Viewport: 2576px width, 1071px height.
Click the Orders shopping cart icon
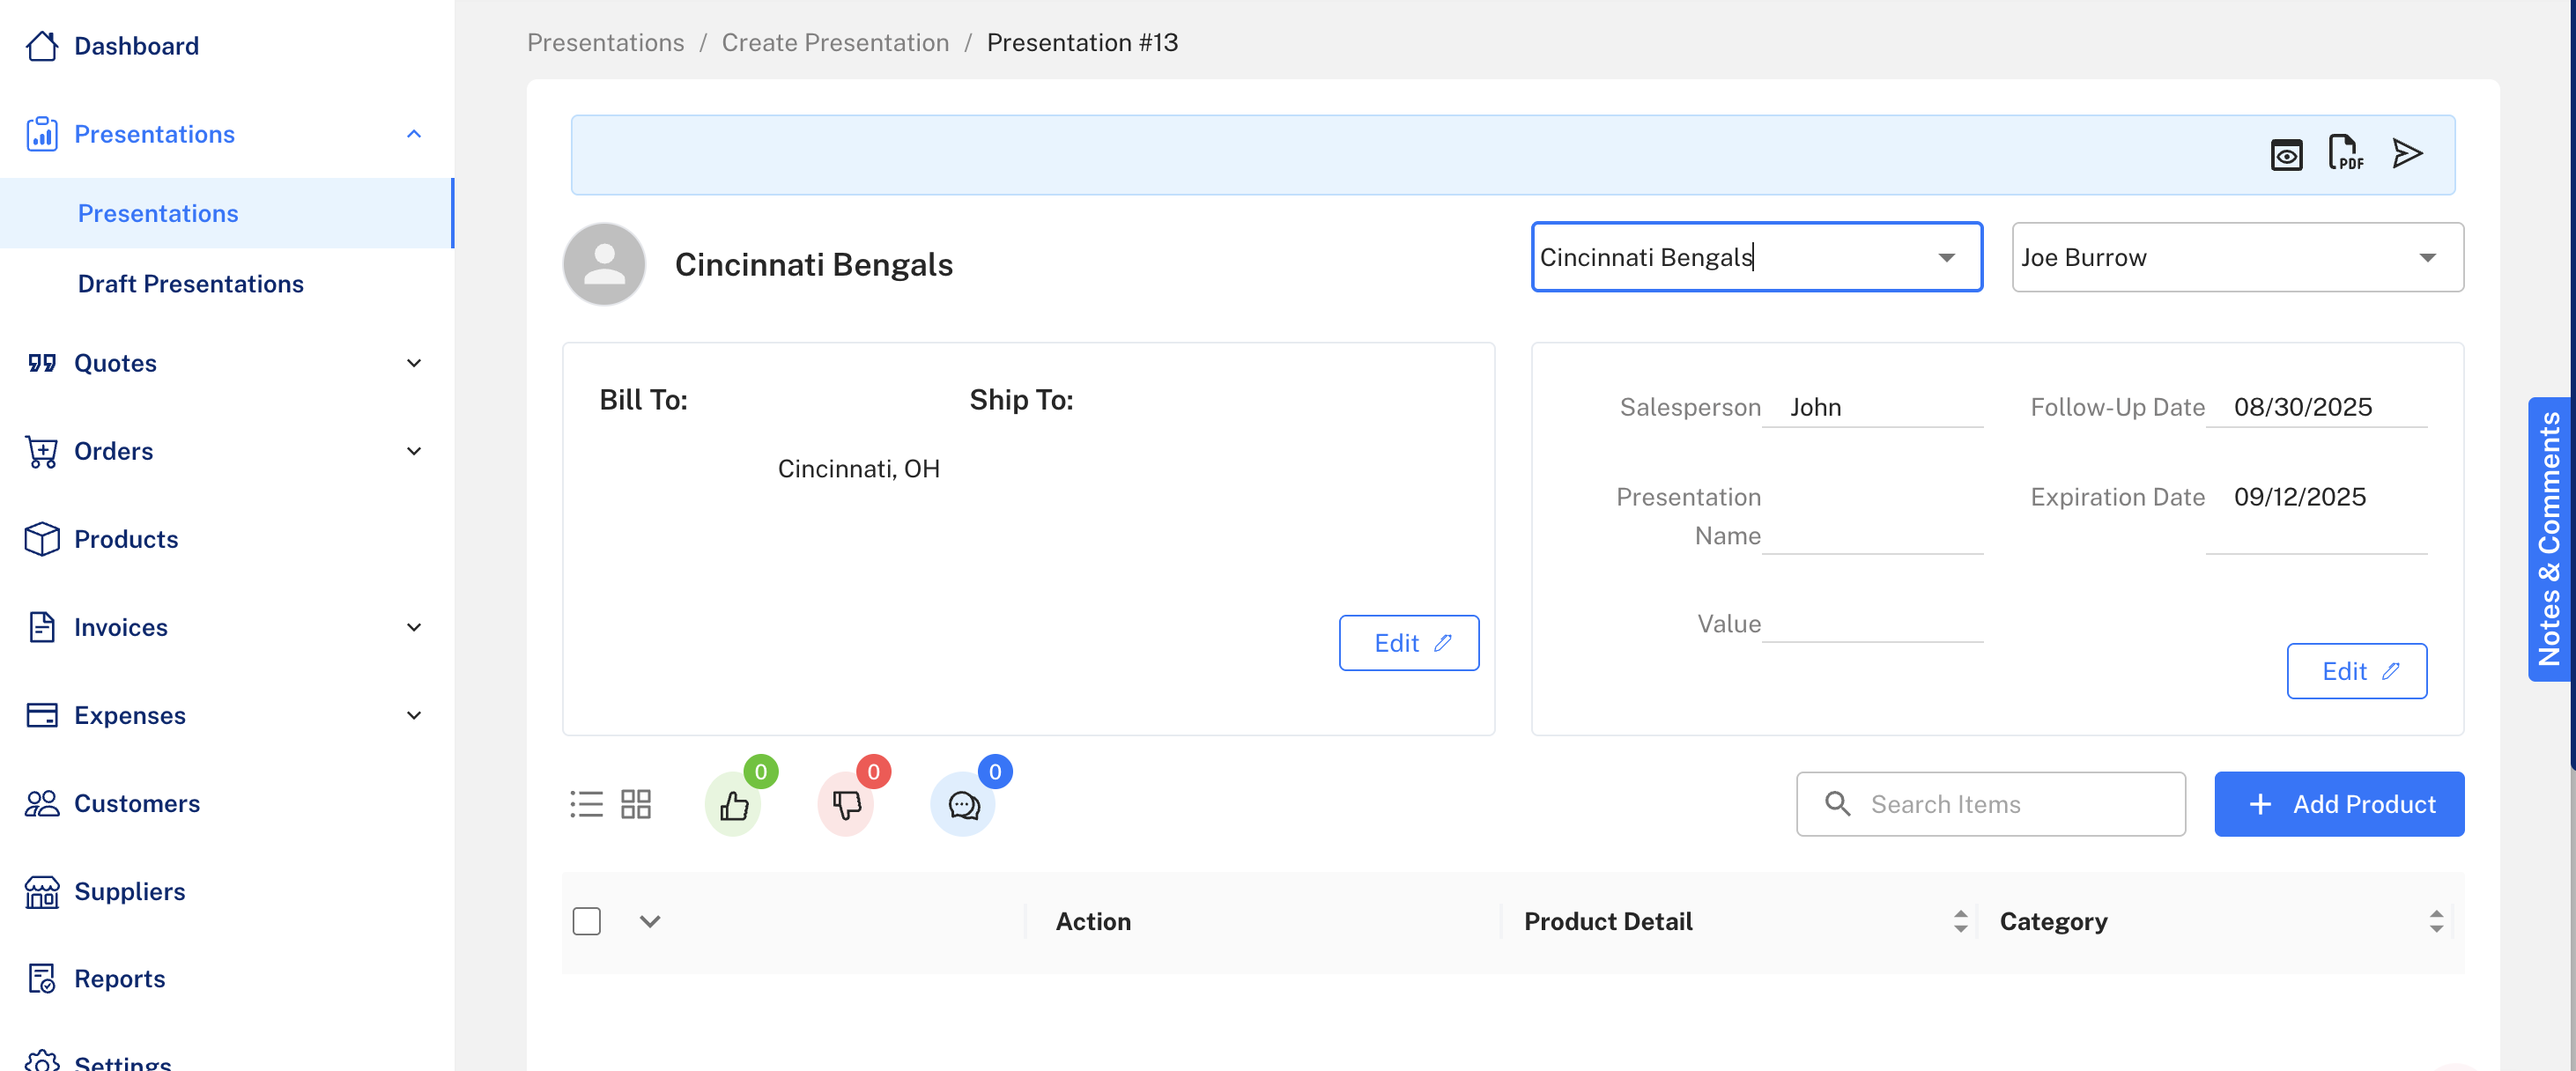tap(42, 452)
